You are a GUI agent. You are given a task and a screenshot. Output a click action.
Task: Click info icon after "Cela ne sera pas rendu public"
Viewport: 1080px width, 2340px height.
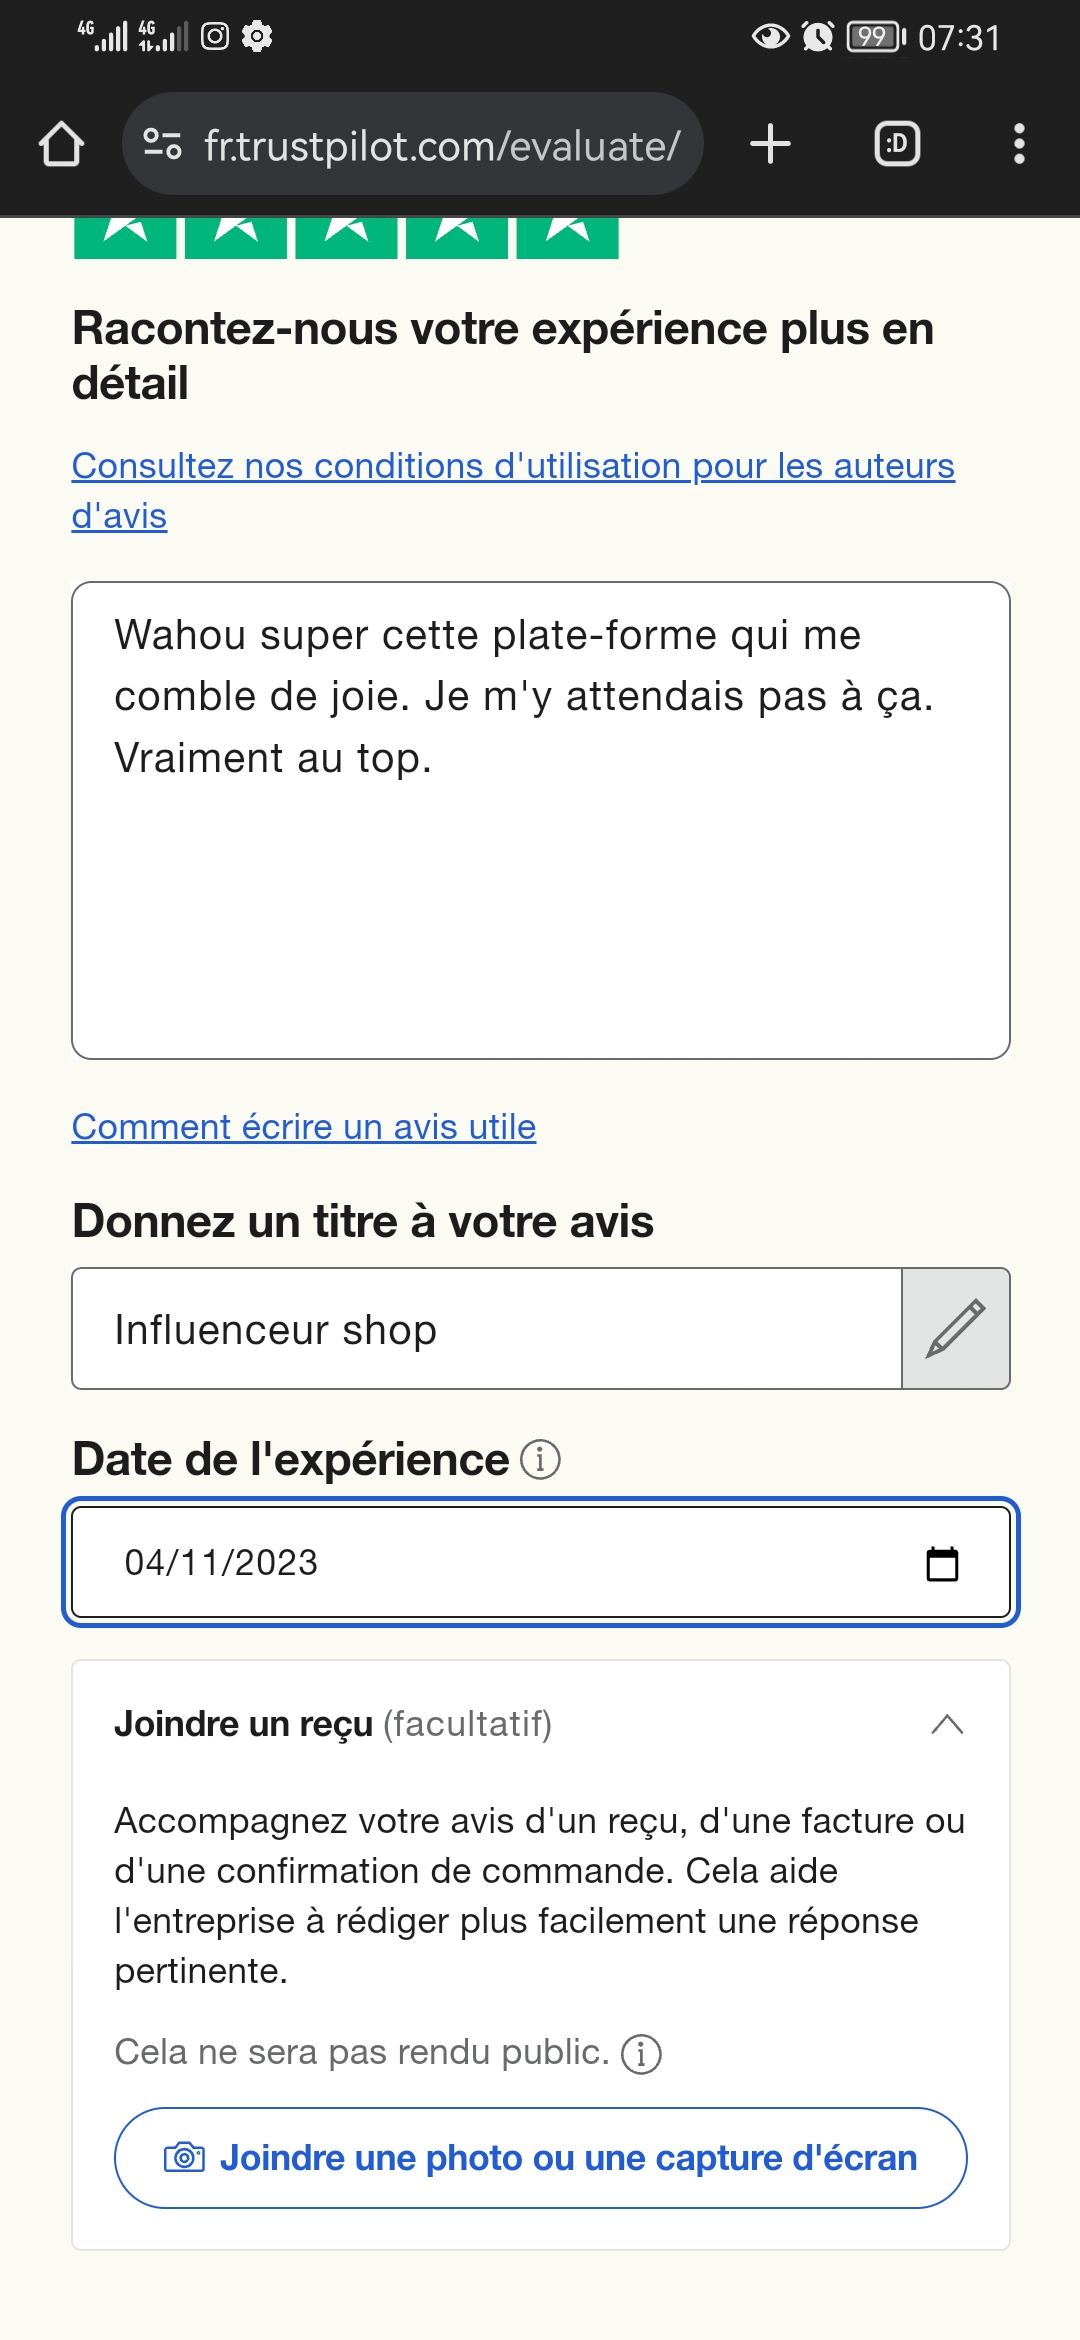click(x=641, y=2054)
